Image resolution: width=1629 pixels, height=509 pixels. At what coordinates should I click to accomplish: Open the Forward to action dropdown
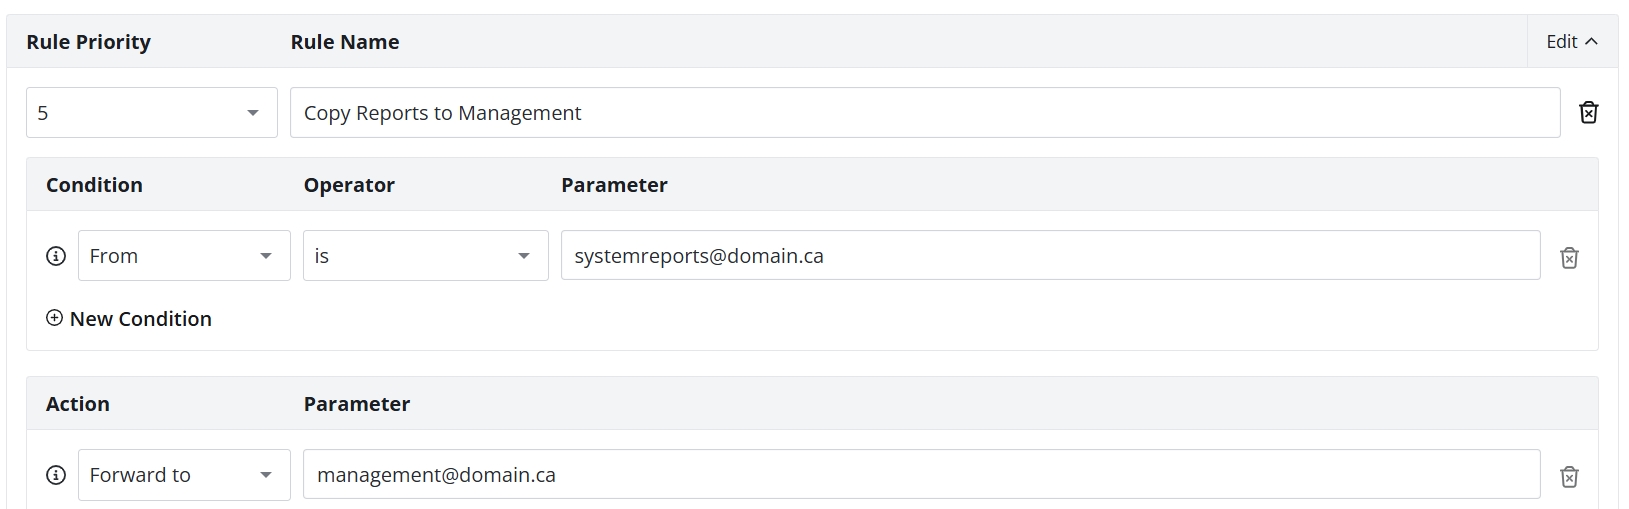(x=184, y=475)
